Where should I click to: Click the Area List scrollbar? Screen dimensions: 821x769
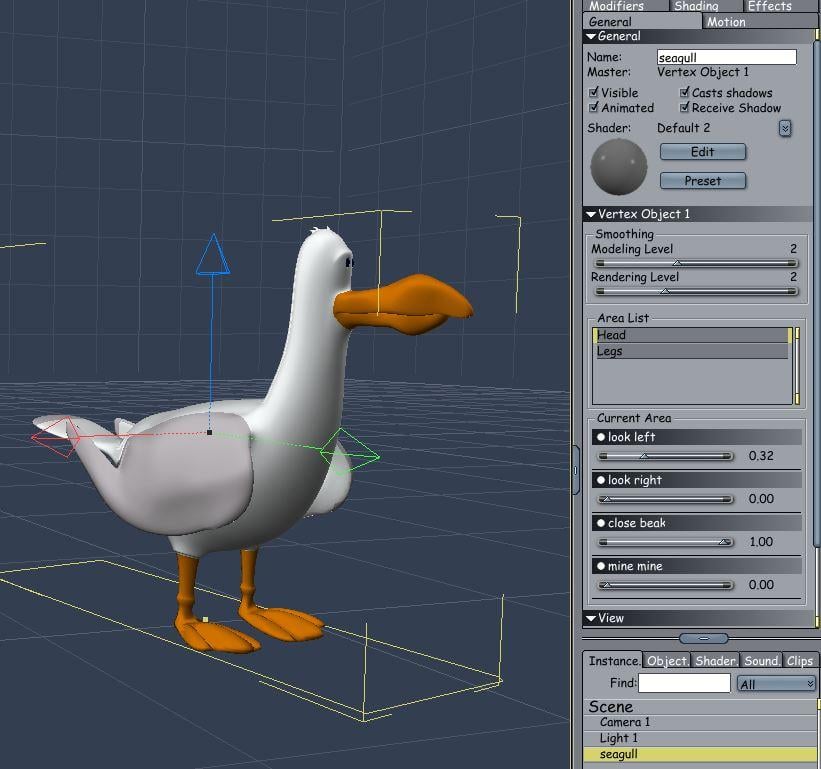(x=797, y=366)
